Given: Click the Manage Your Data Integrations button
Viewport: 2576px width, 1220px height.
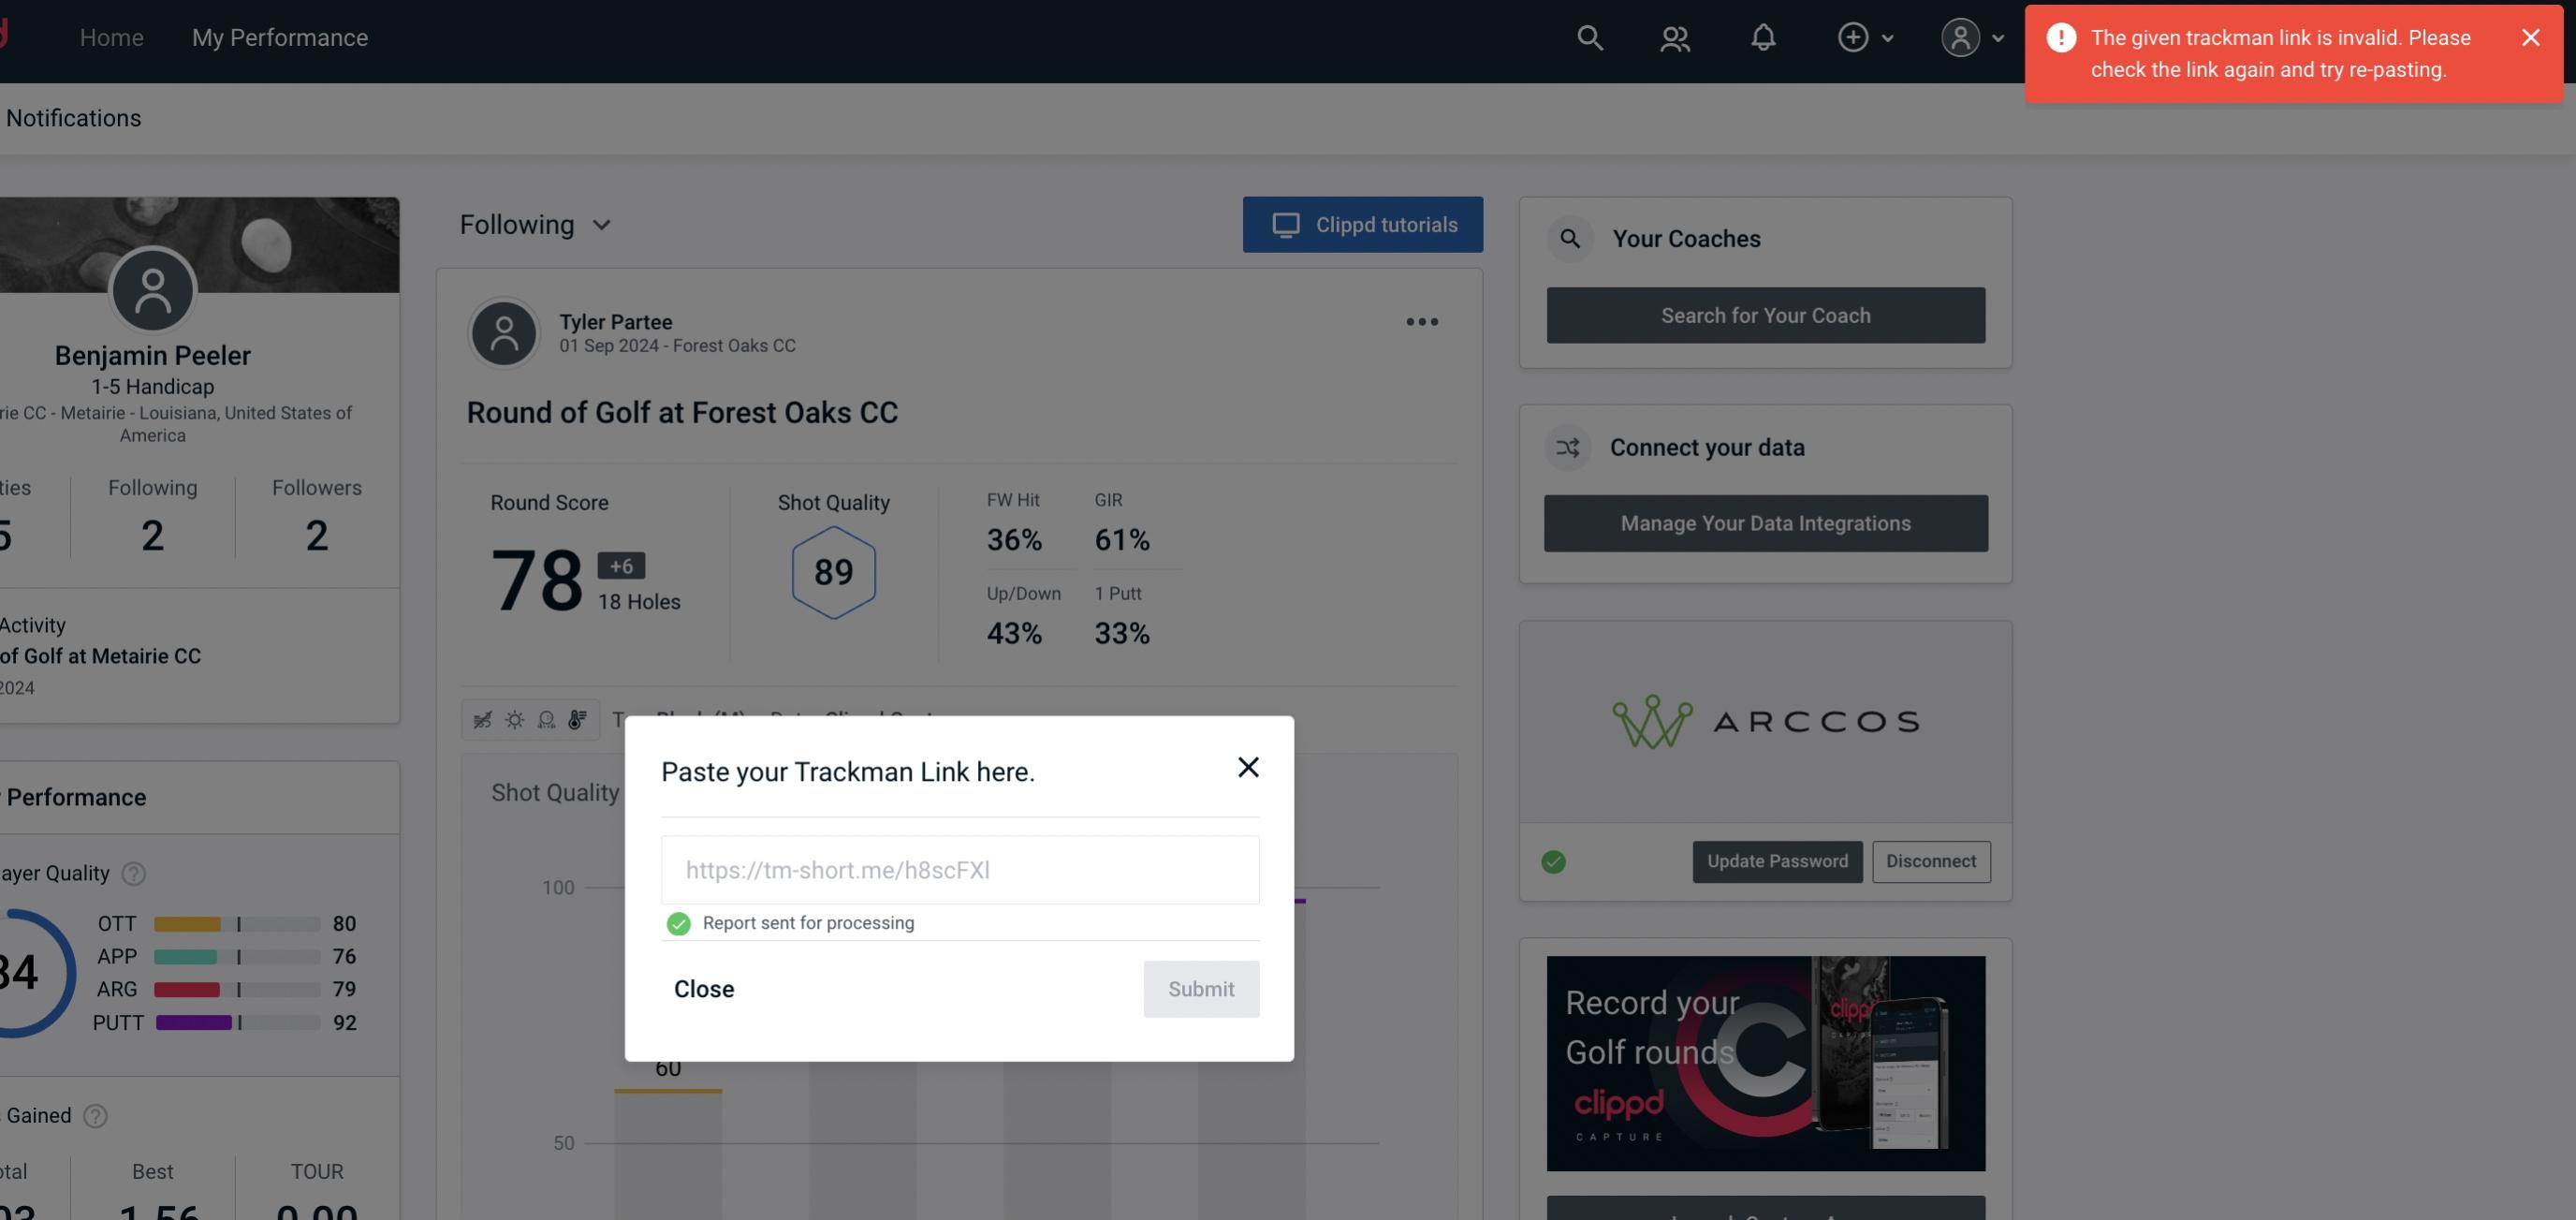Looking at the screenshot, I should coord(1766,522).
